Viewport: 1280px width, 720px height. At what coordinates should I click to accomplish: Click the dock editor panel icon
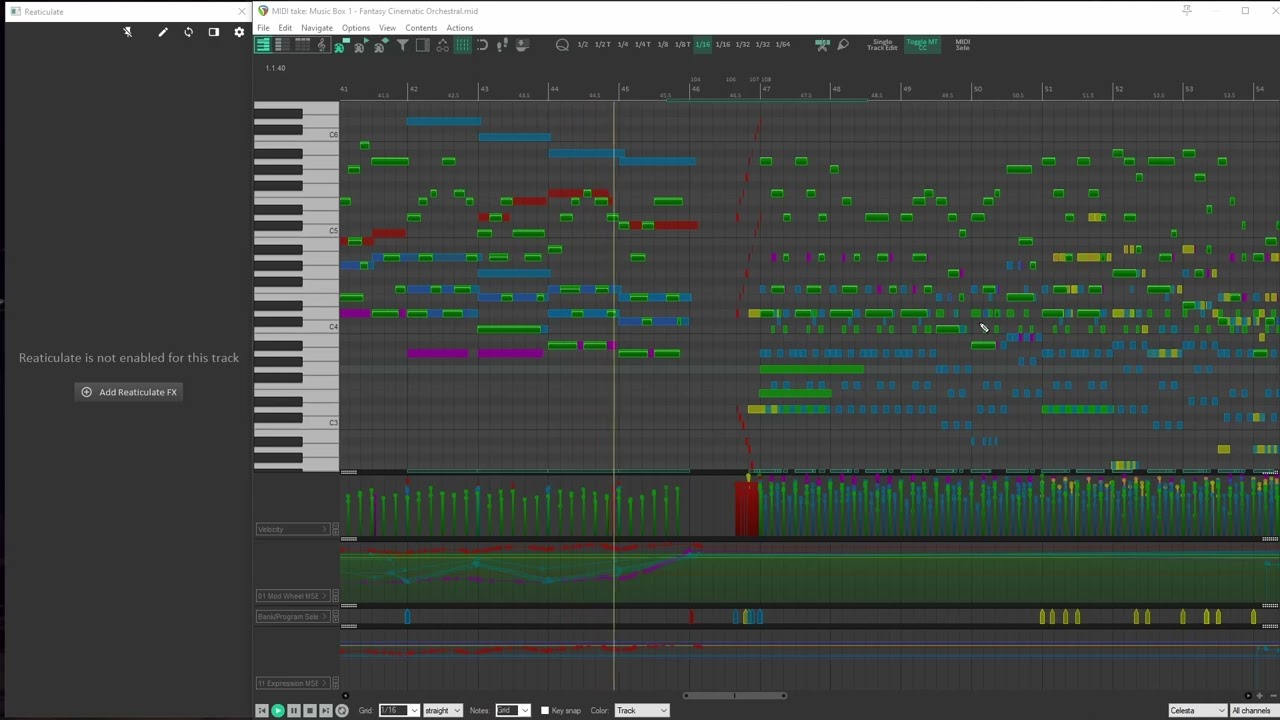click(422, 45)
